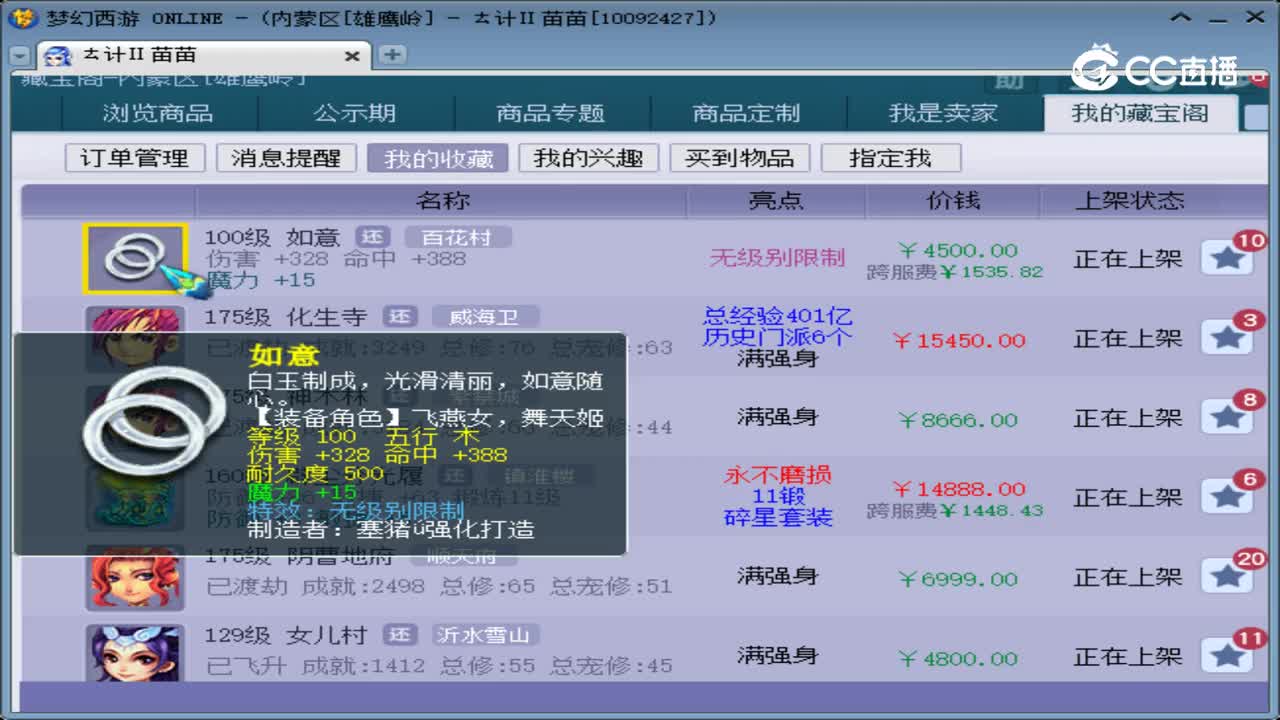Click the price ￥4500.00

[957, 250]
